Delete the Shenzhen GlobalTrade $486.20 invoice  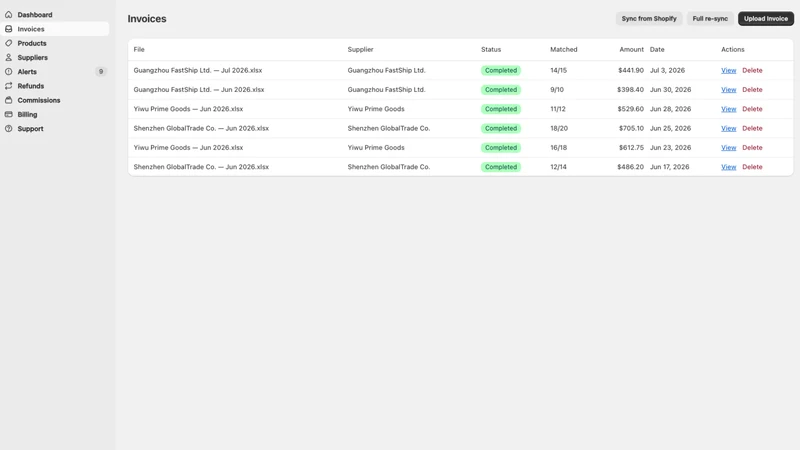[752, 167]
